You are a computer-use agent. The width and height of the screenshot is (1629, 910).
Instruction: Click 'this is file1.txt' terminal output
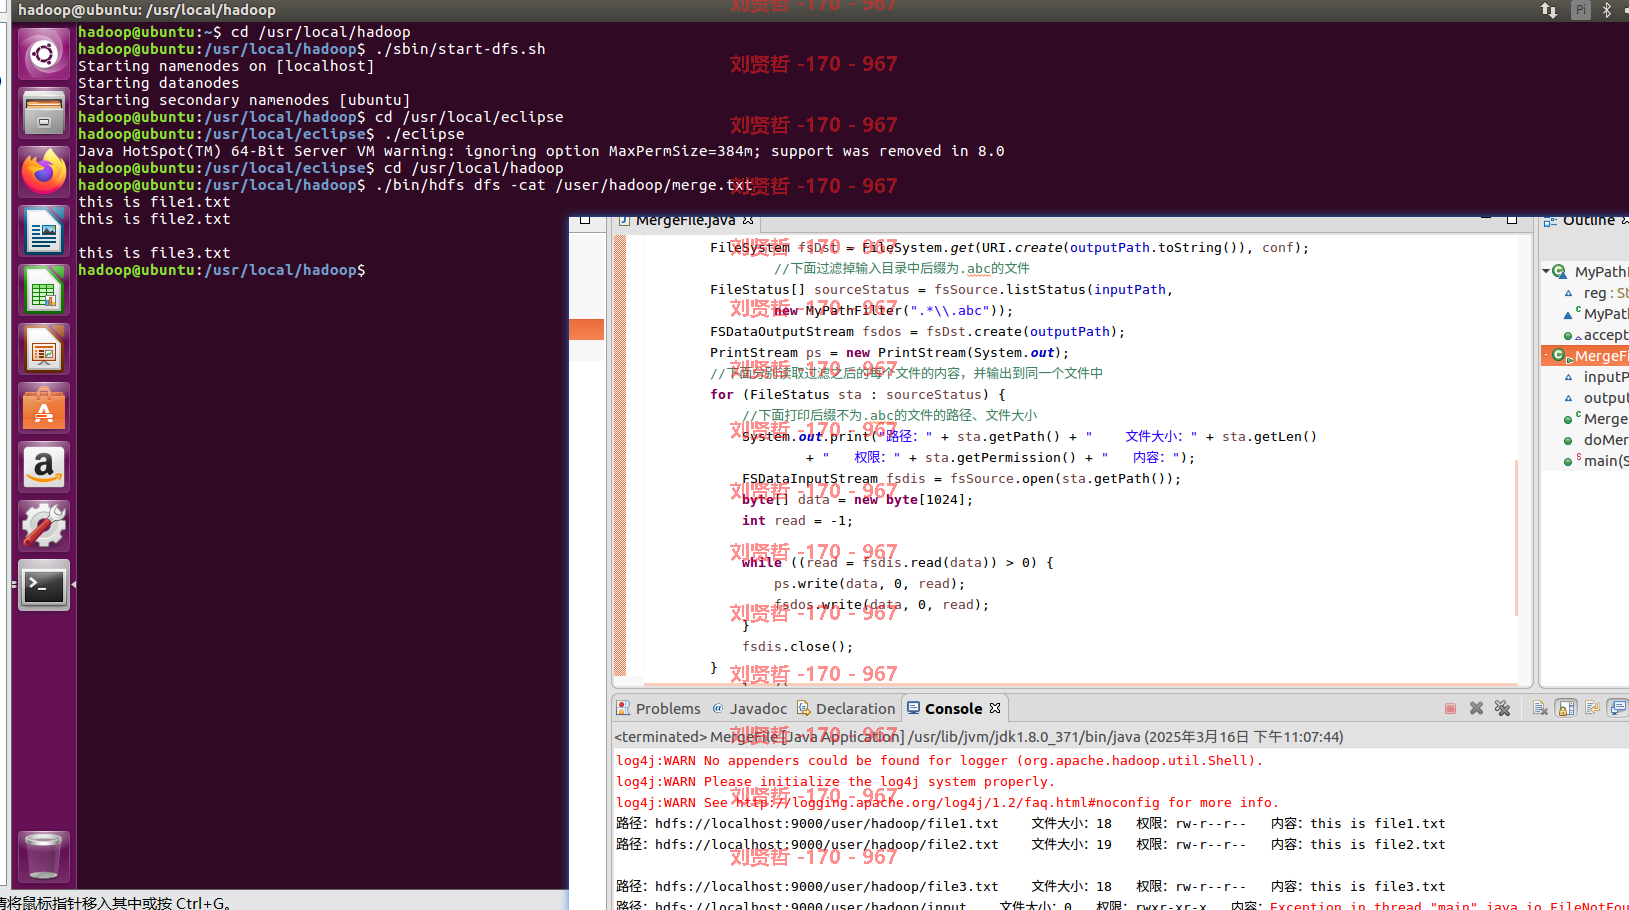click(154, 202)
